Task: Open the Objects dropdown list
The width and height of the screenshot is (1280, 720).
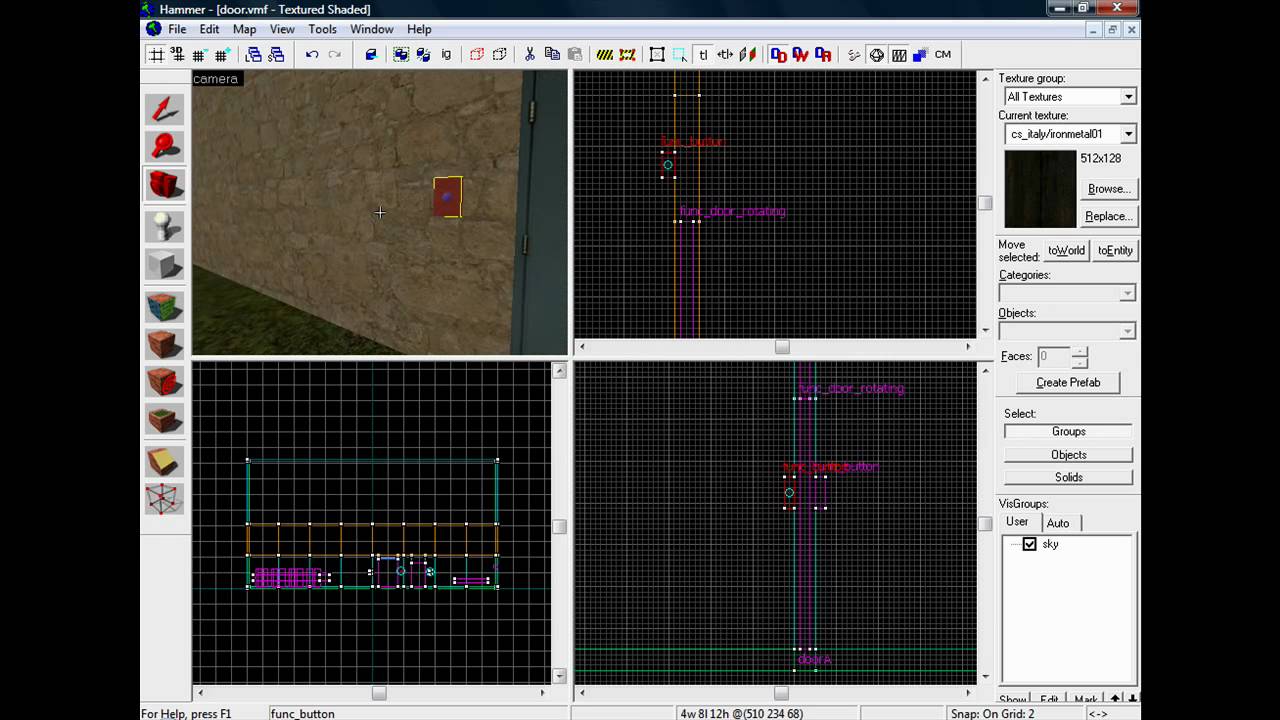Action: tap(1127, 331)
